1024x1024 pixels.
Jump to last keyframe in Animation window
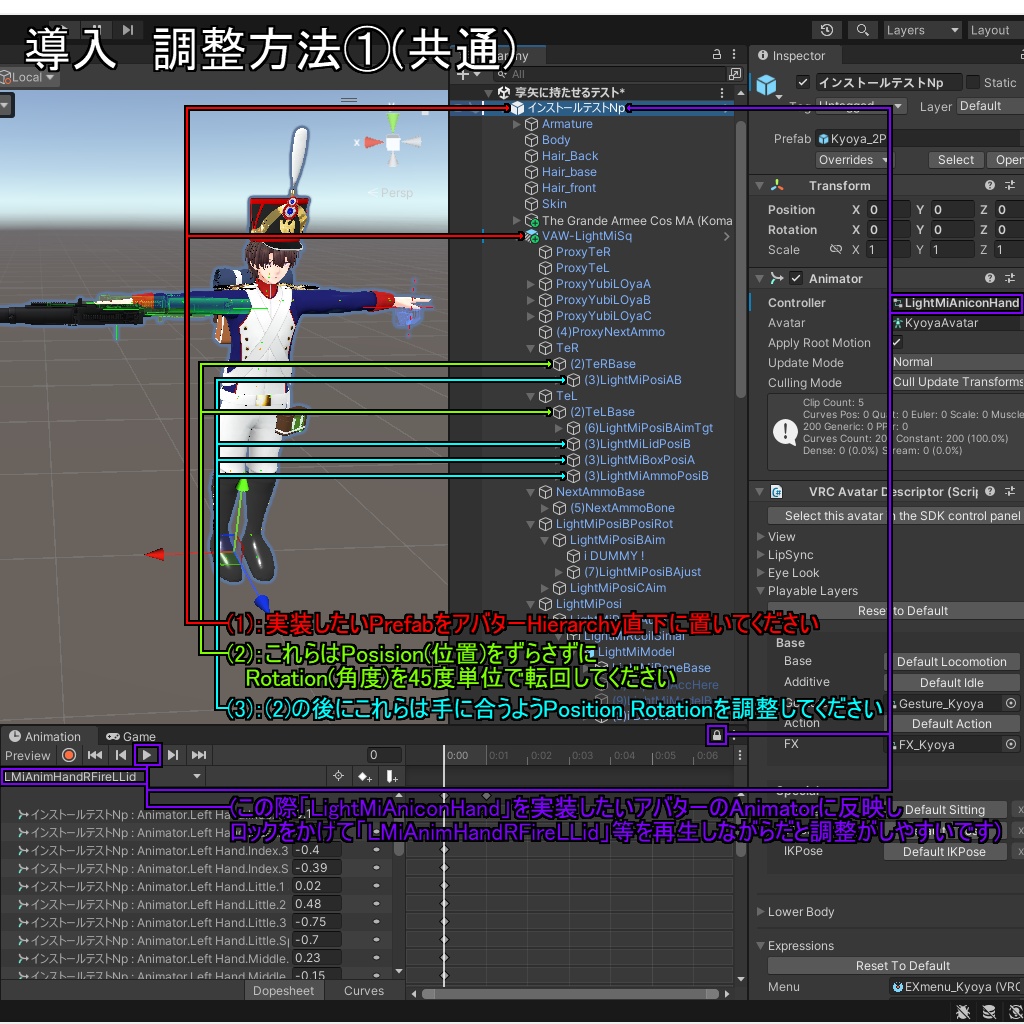coord(199,755)
